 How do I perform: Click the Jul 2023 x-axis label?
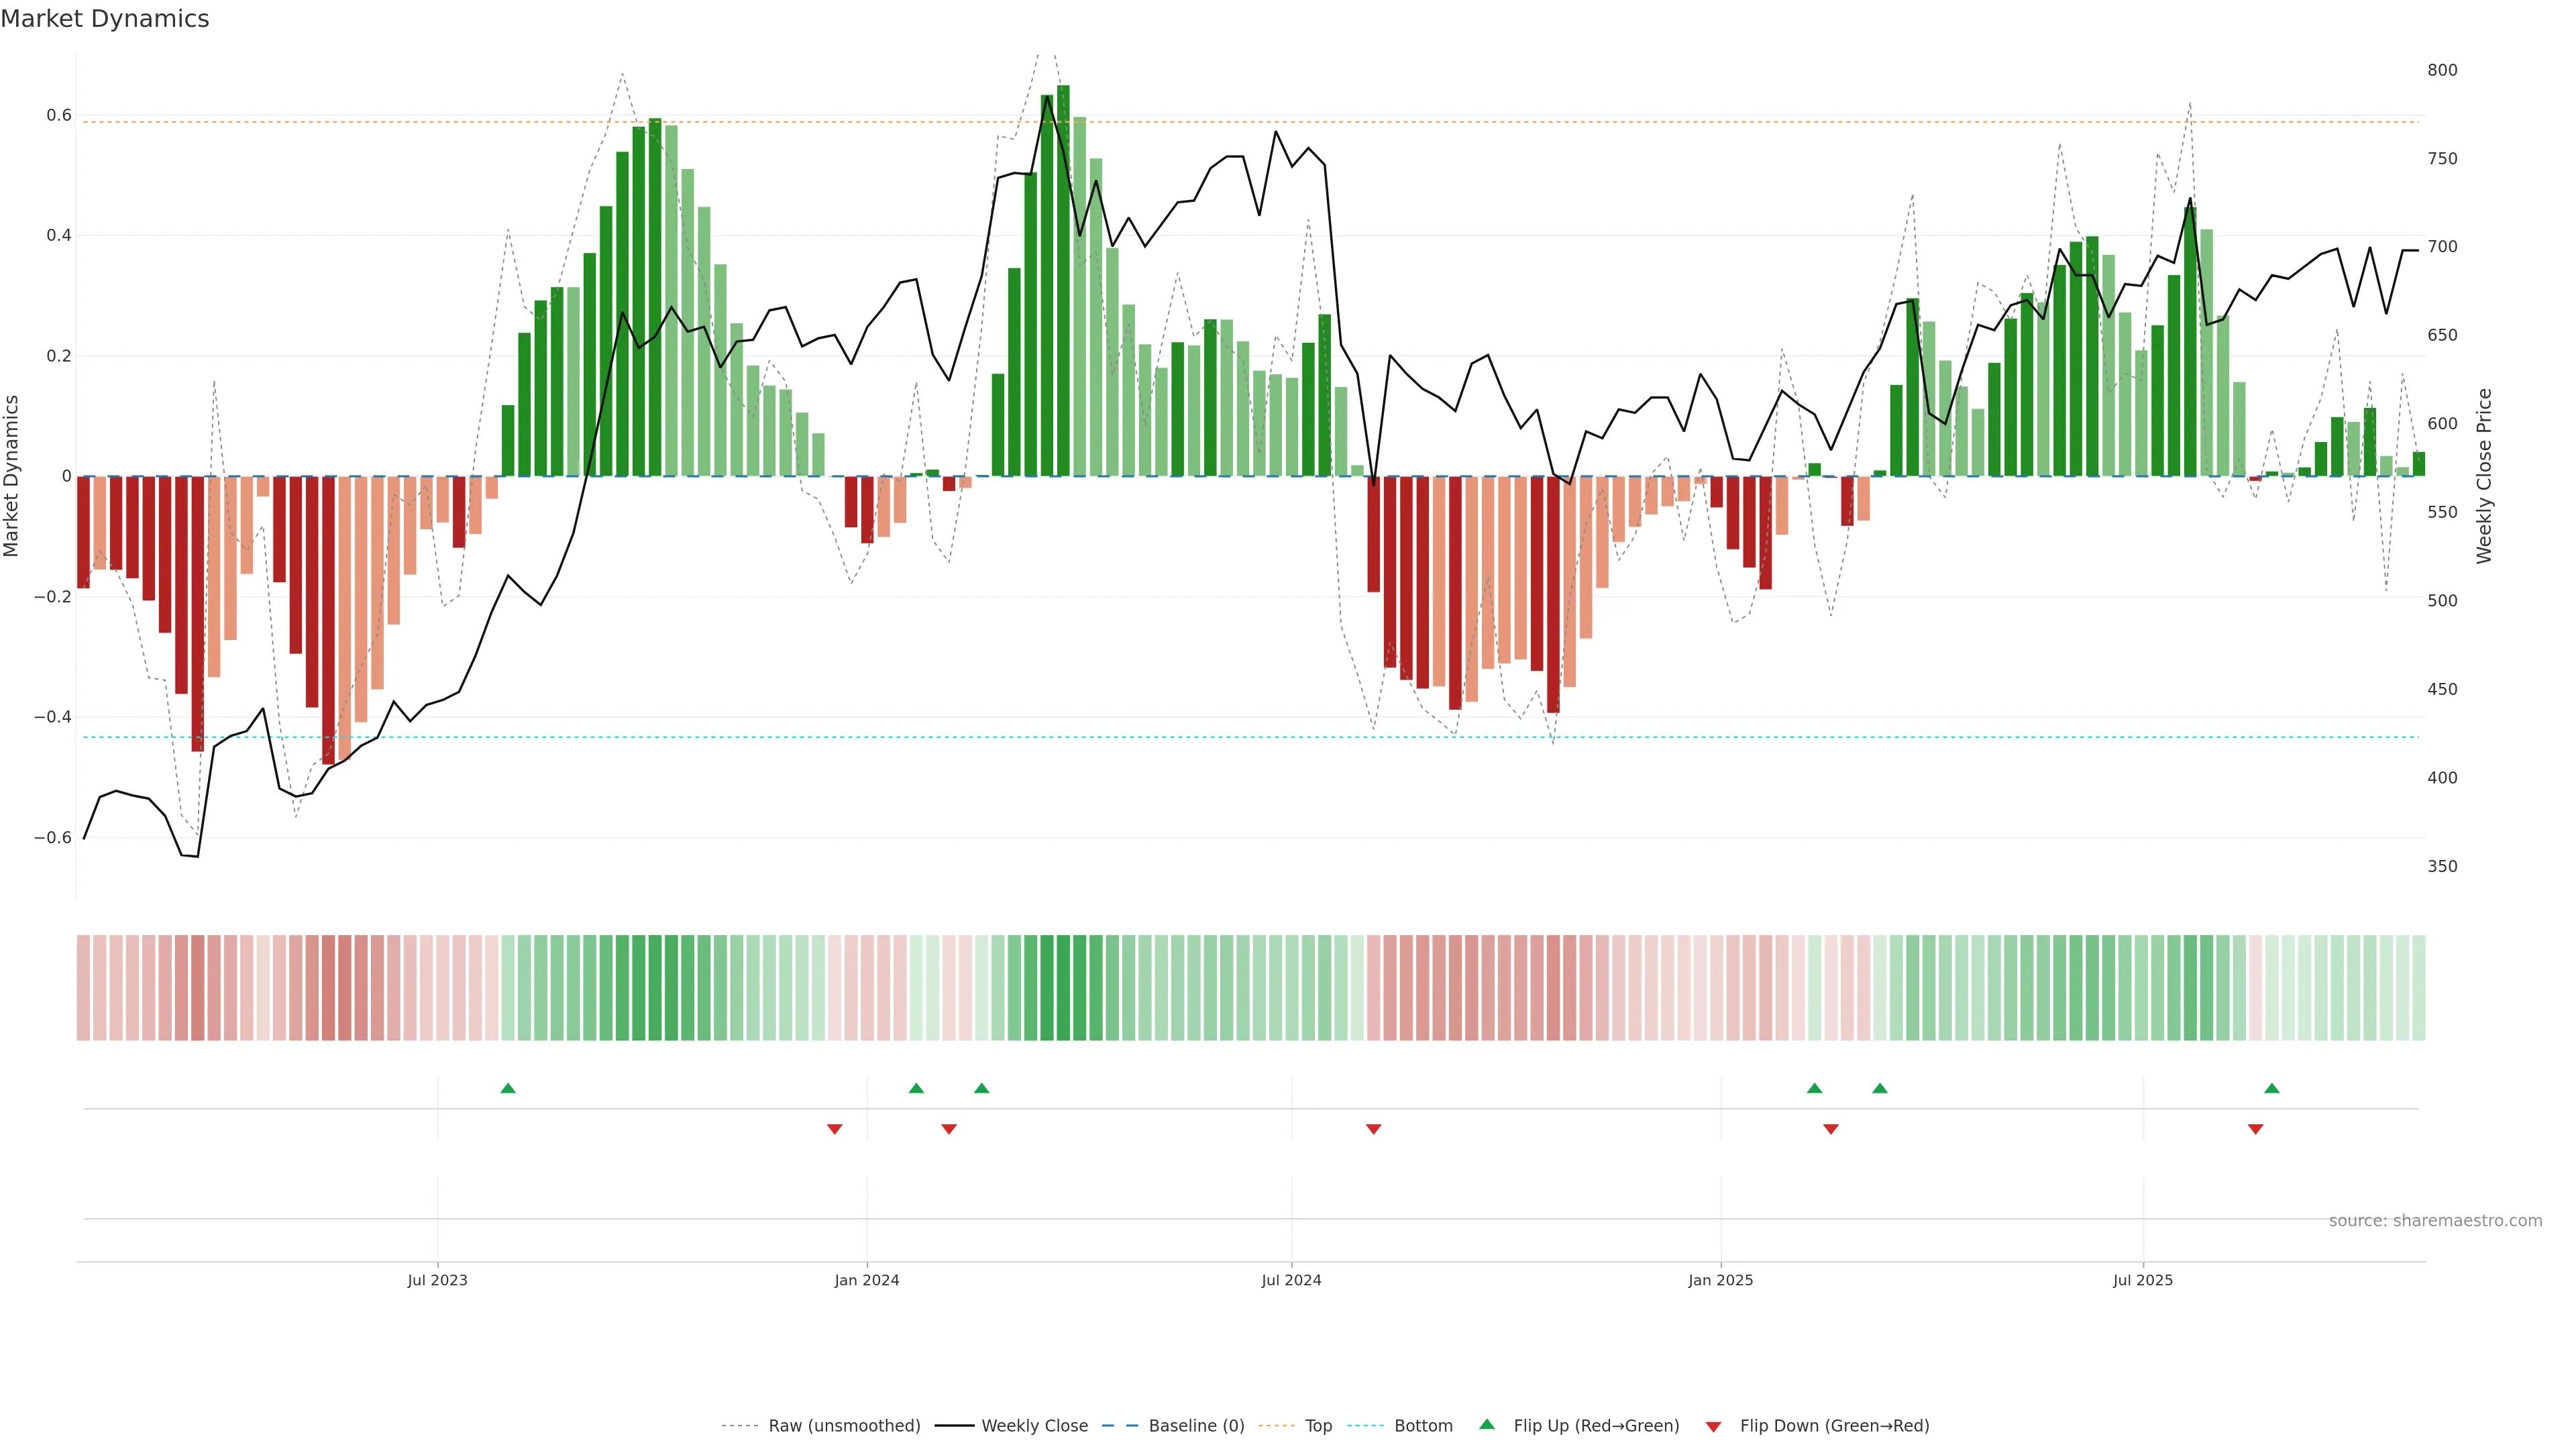[x=437, y=1280]
